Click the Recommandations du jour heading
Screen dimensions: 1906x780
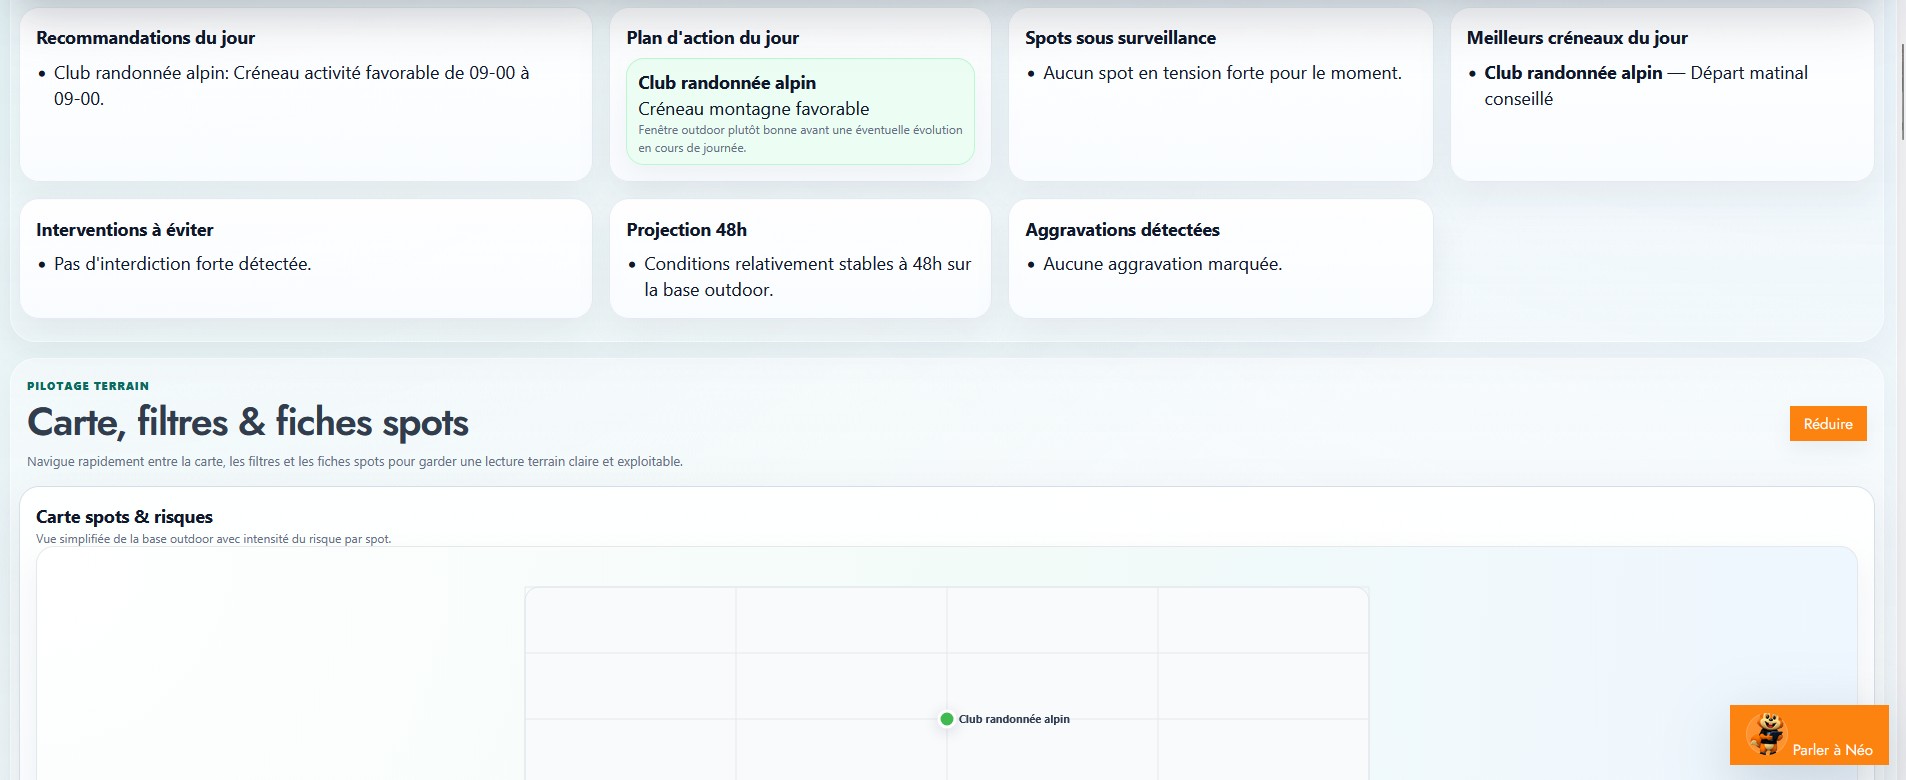(145, 38)
